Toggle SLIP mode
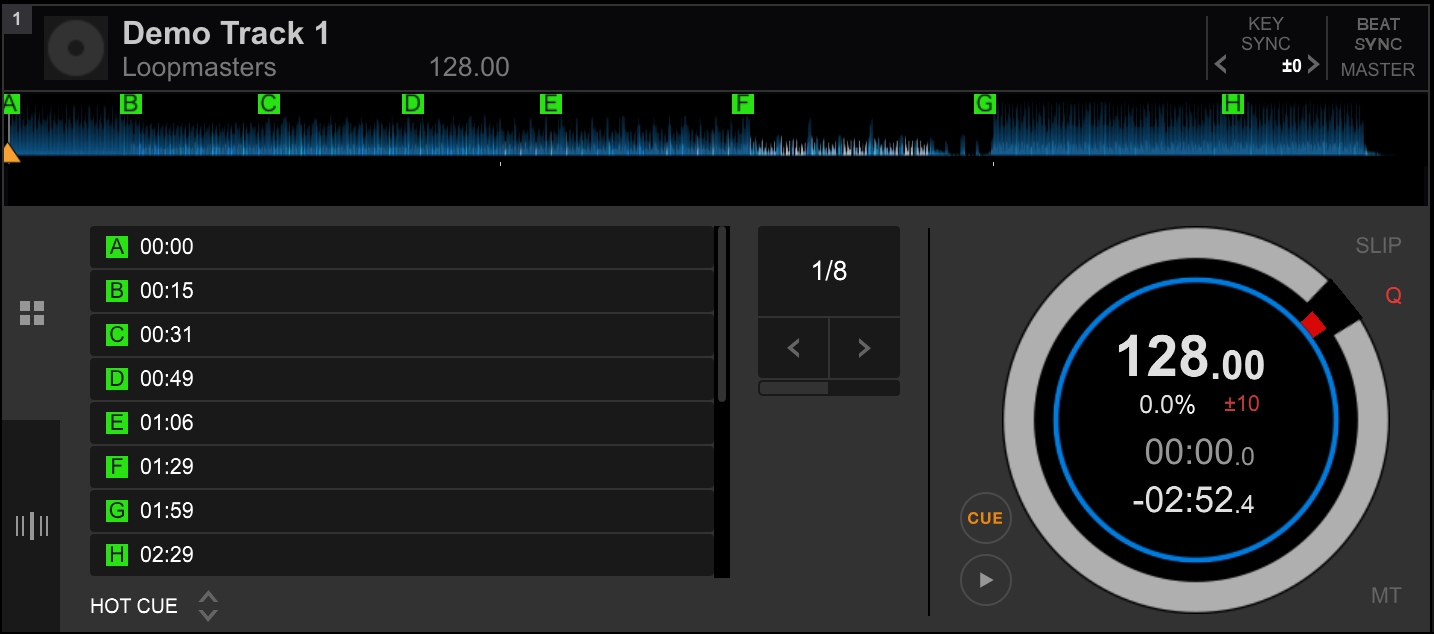This screenshot has width=1434, height=634. (1378, 246)
